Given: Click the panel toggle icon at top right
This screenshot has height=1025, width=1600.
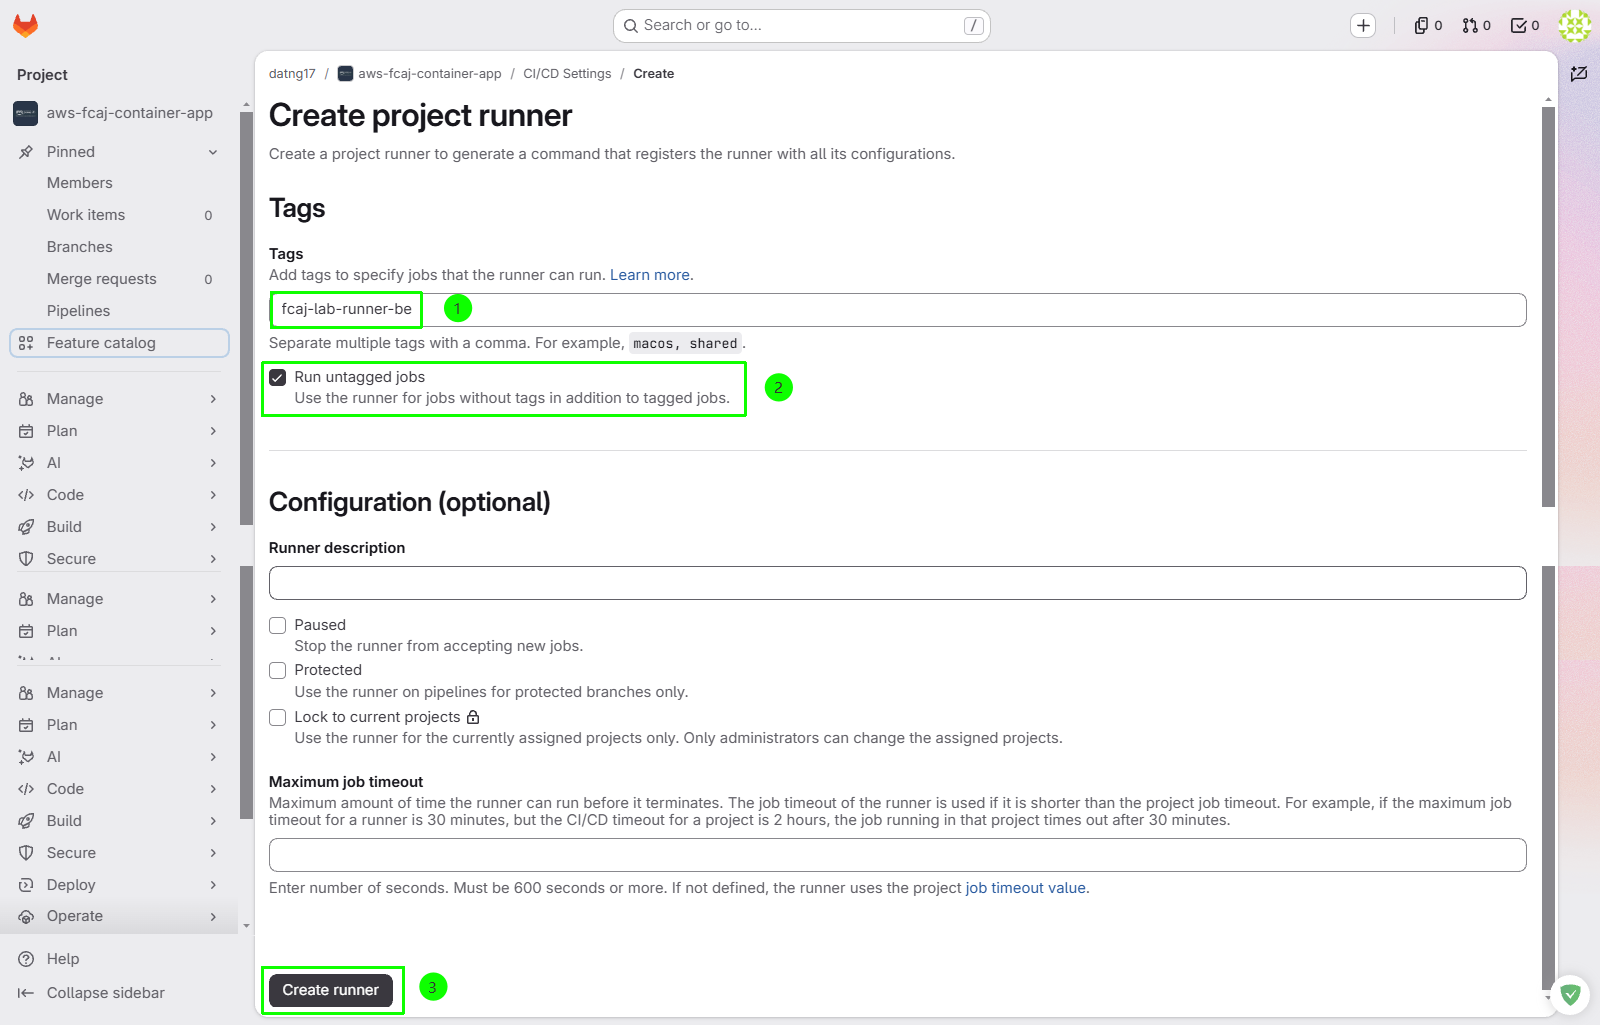Looking at the screenshot, I should click(x=1579, y=74).
